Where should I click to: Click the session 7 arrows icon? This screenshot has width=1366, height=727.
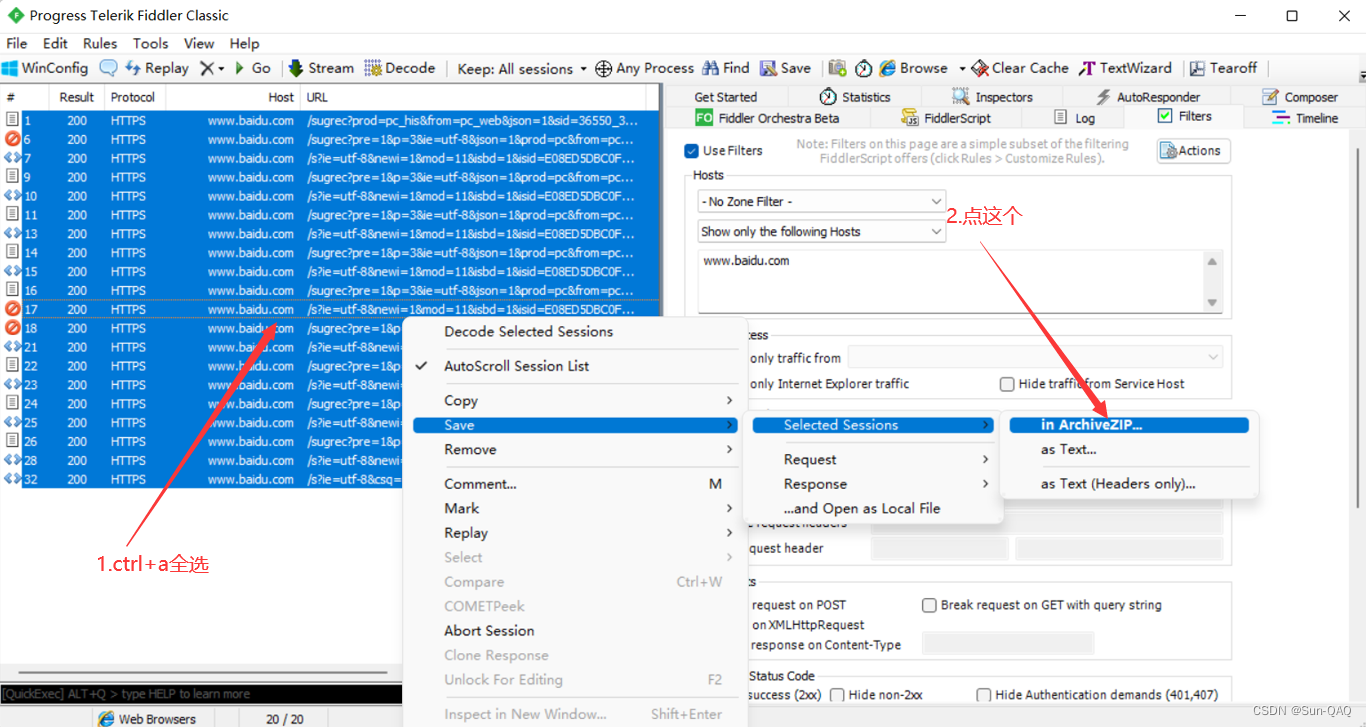[13, 158]
